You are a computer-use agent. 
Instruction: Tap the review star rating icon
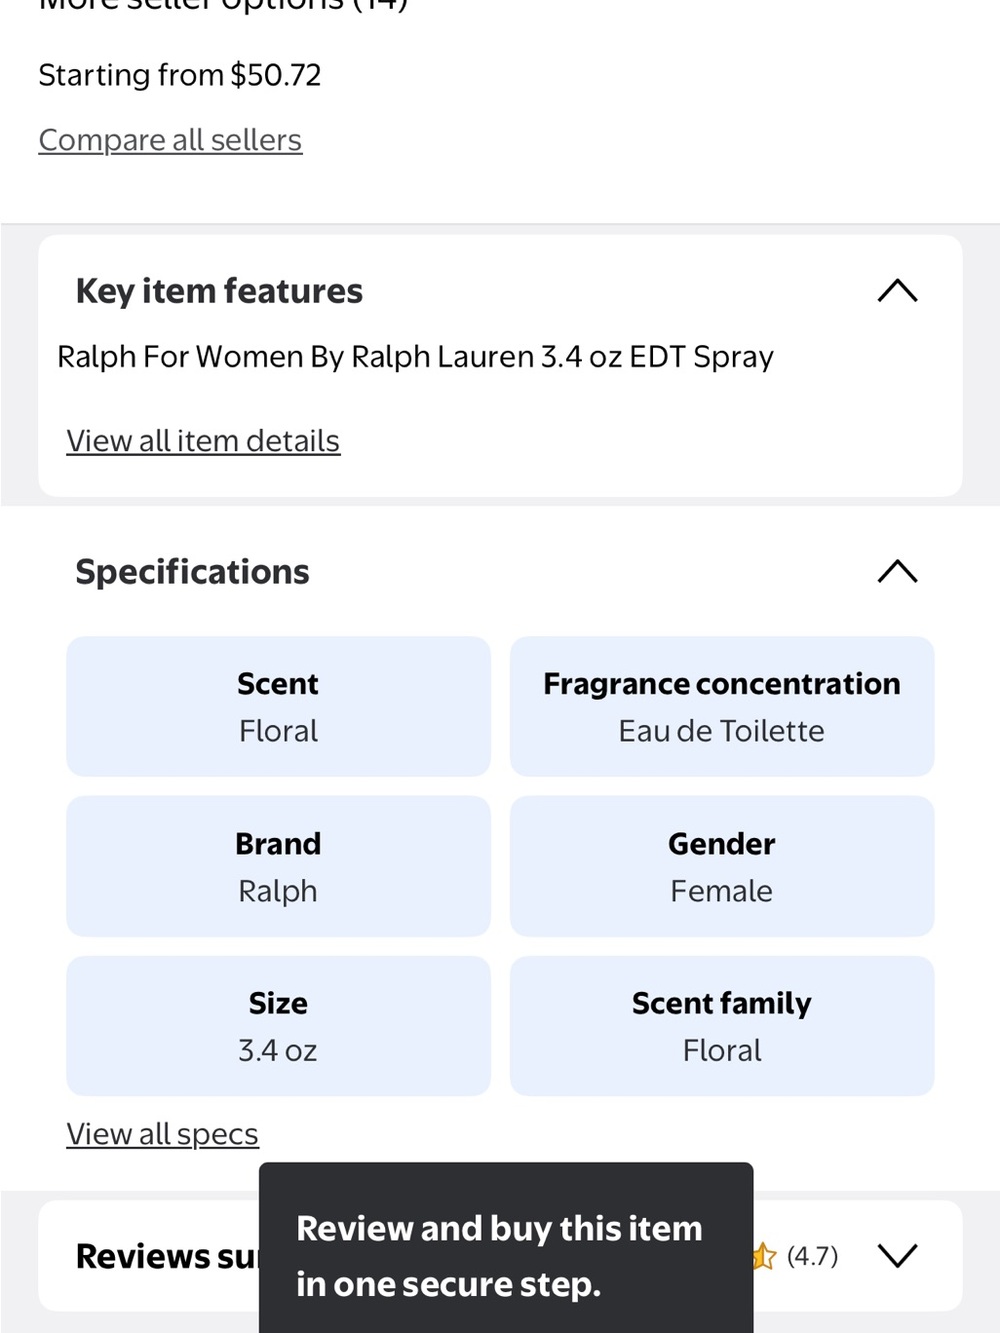(764, 1255)
